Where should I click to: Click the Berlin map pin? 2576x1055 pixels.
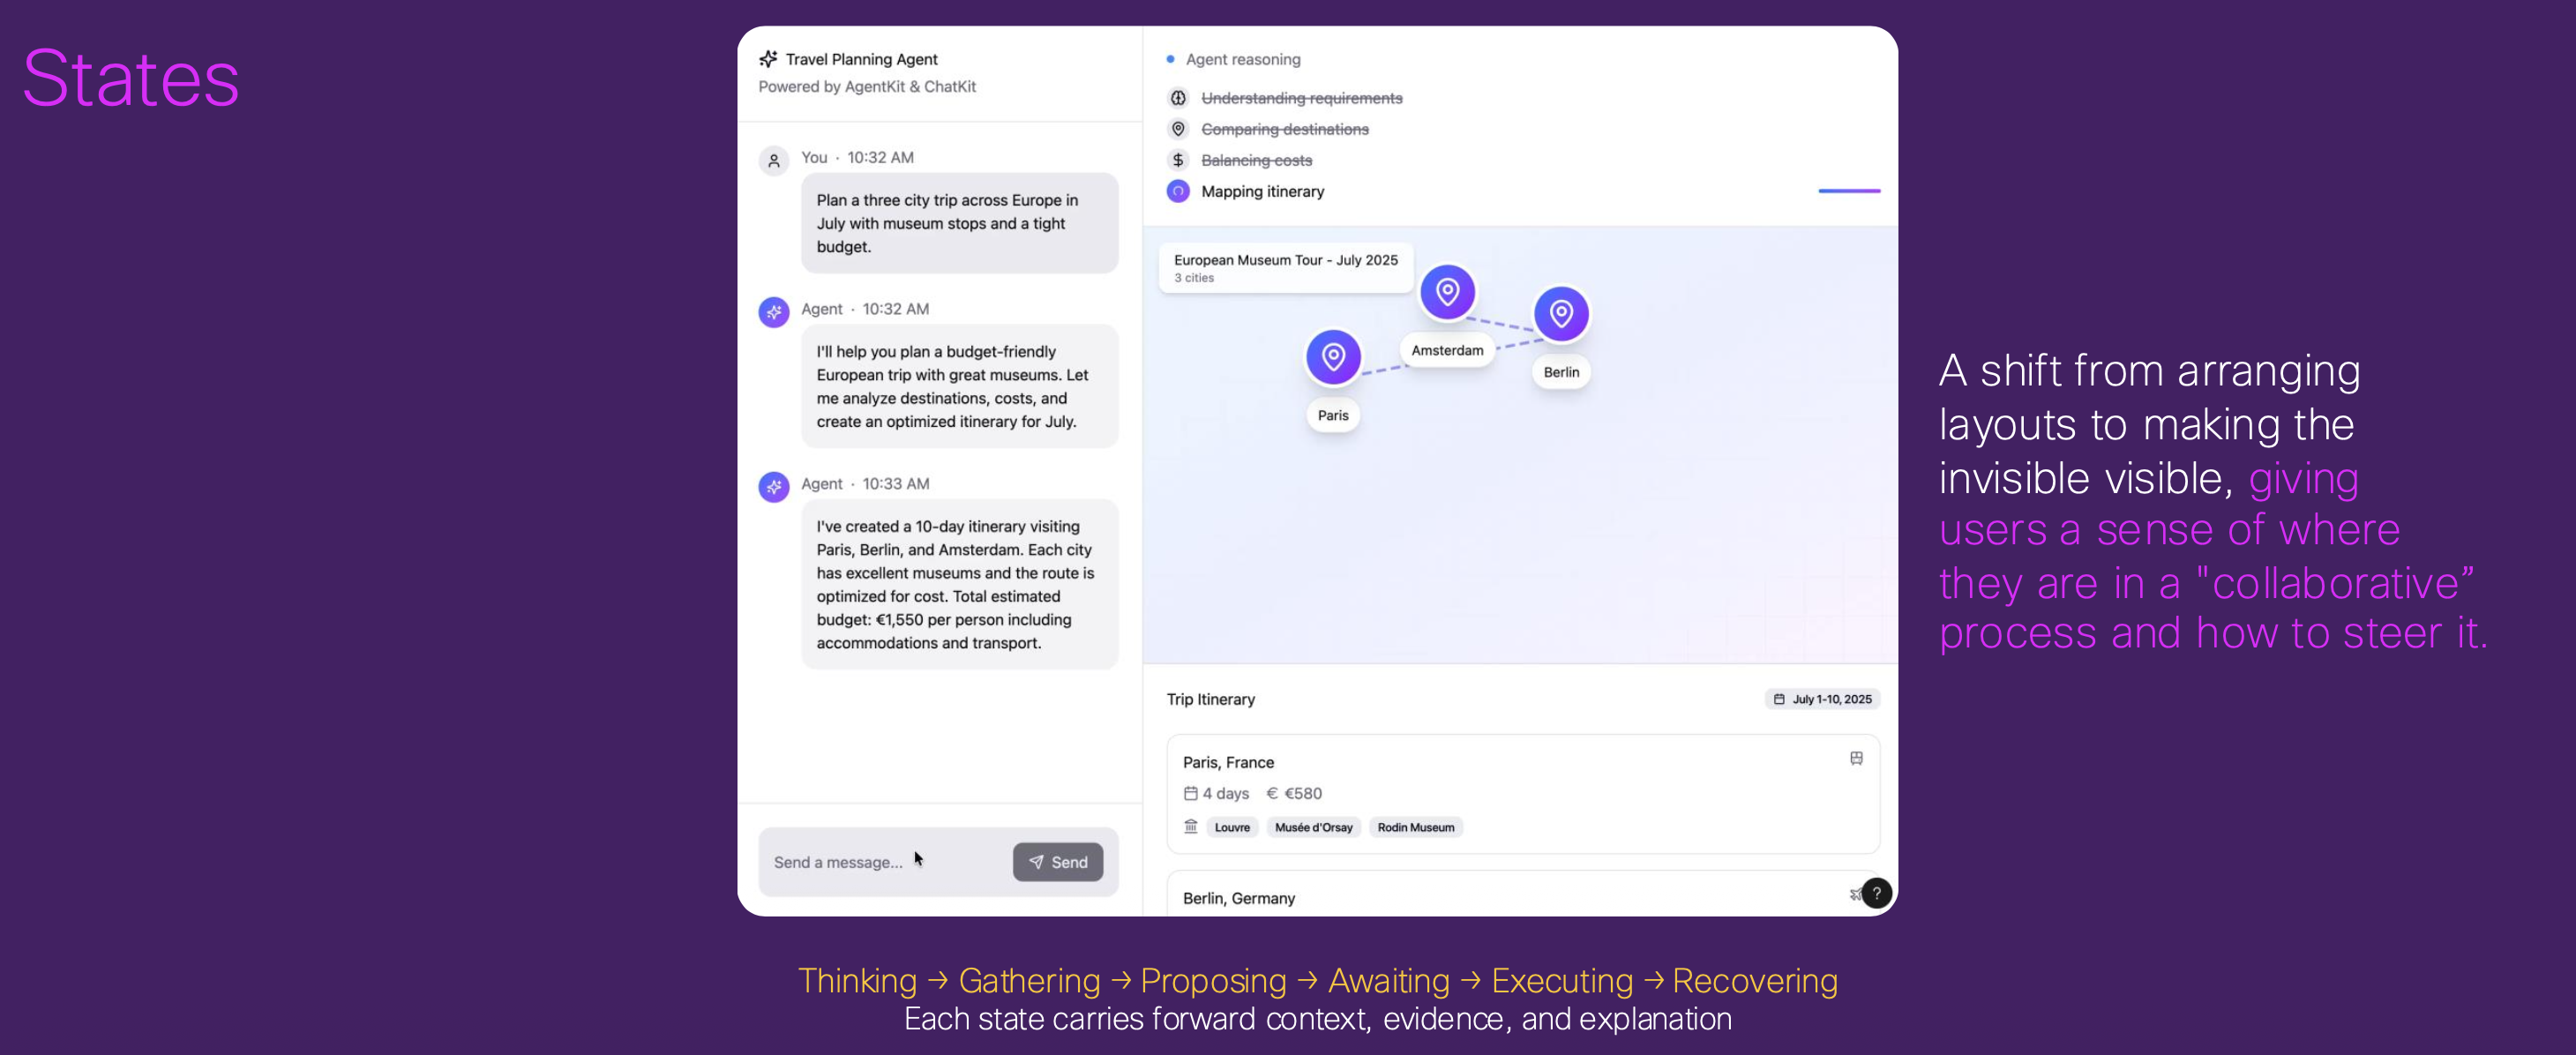(x=1561, y=314)
